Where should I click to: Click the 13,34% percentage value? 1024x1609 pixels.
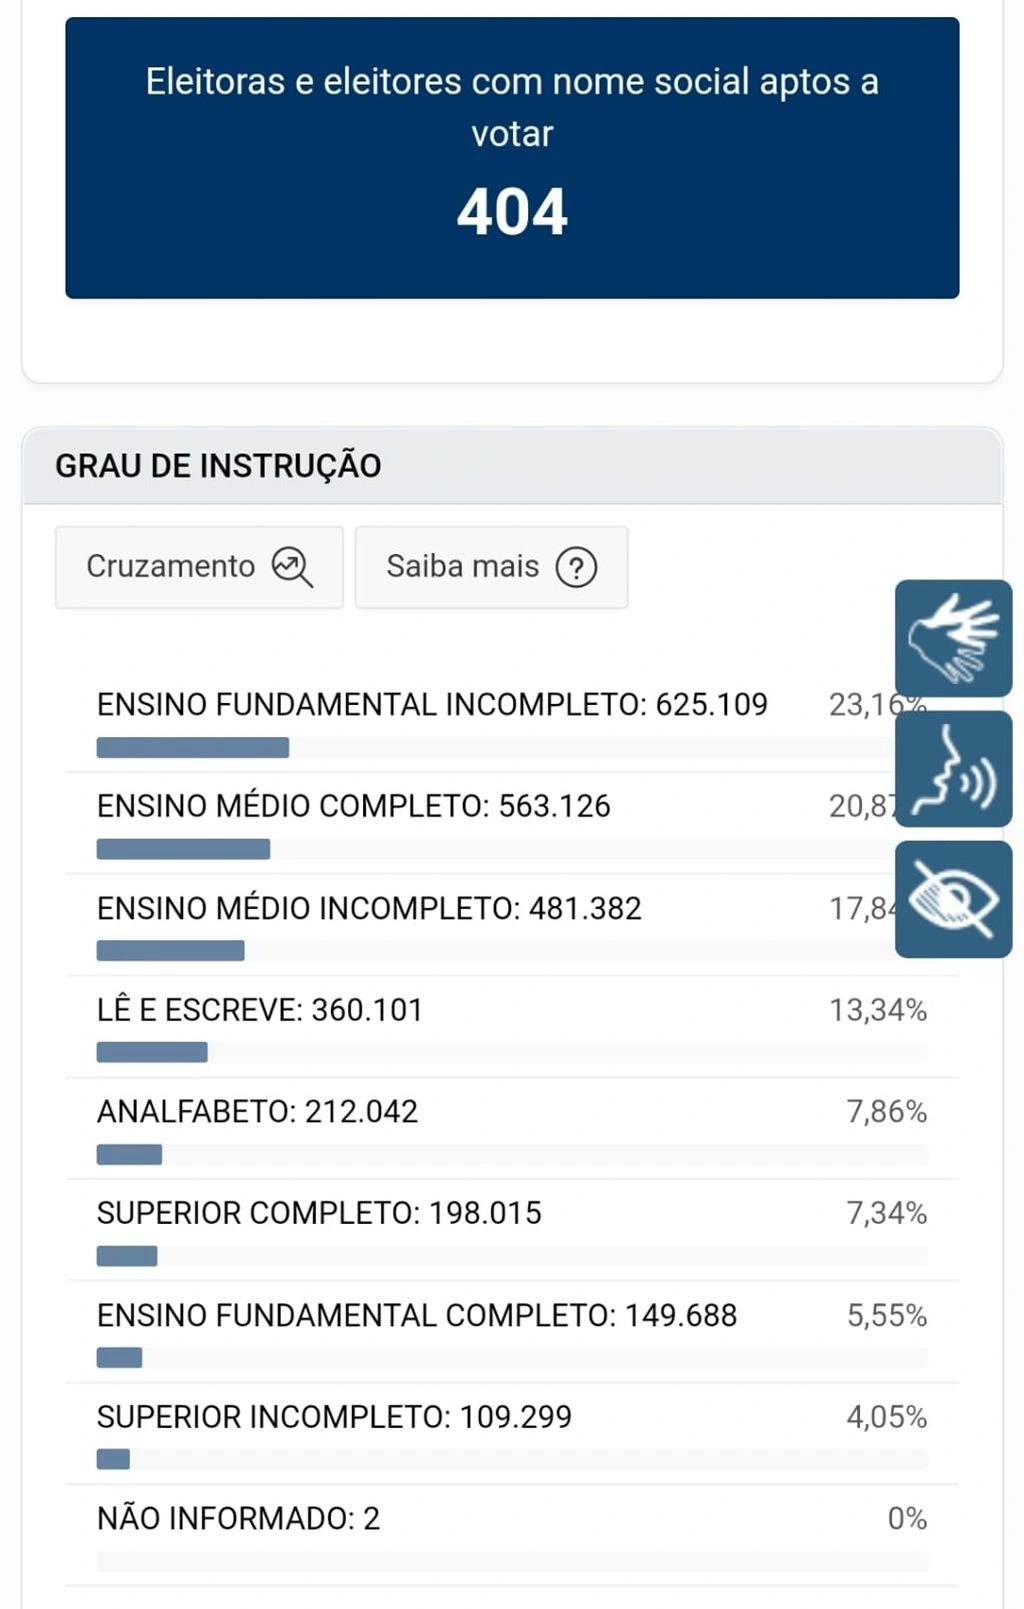coord(877,1010)
